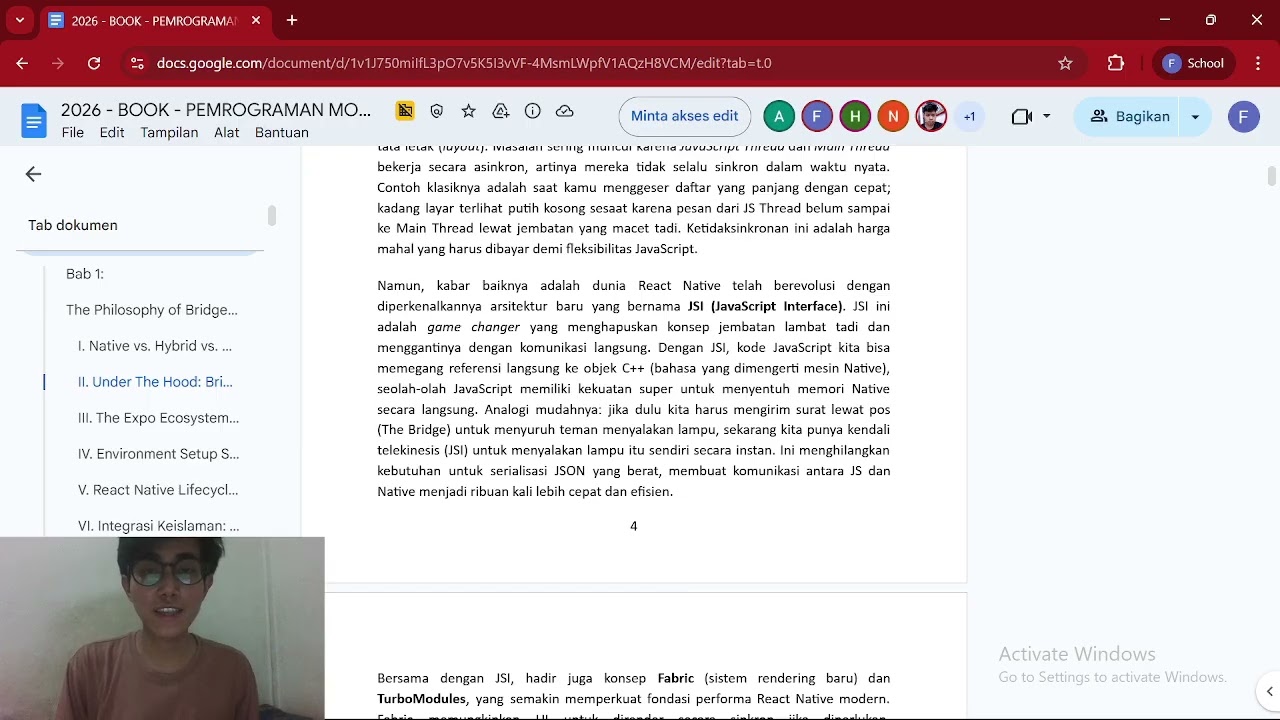Click the add-to-Drive shortcut icon

tap(501, 112)
